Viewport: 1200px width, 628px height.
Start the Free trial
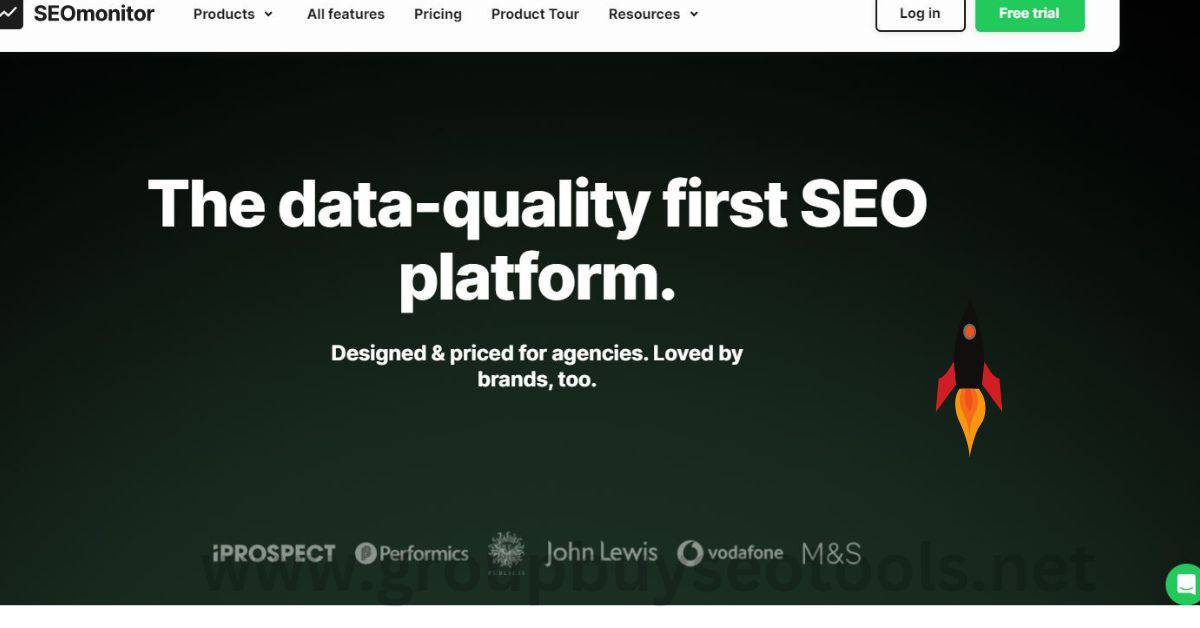pos(1029,14)
